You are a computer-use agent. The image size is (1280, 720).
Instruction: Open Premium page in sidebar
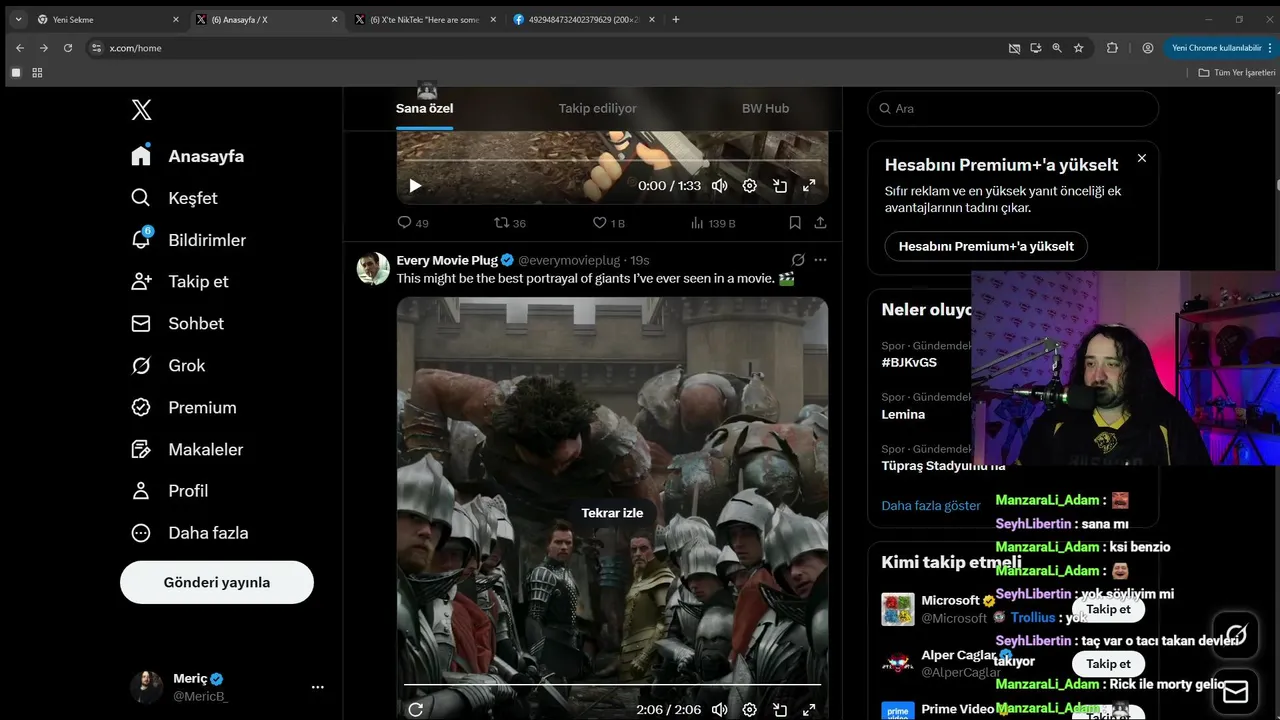point(183,407)
